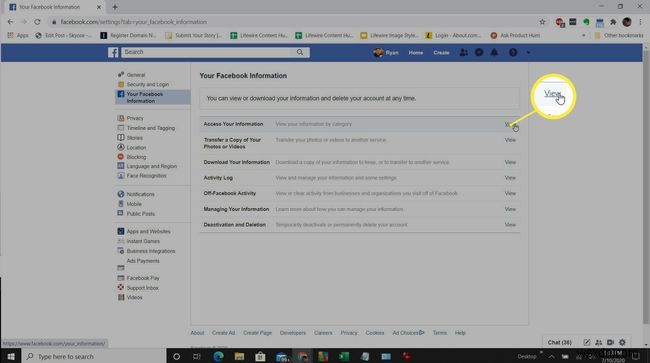Open Instant Games settings
Viewport: 650px width, 363px height.
click(143, 241)
